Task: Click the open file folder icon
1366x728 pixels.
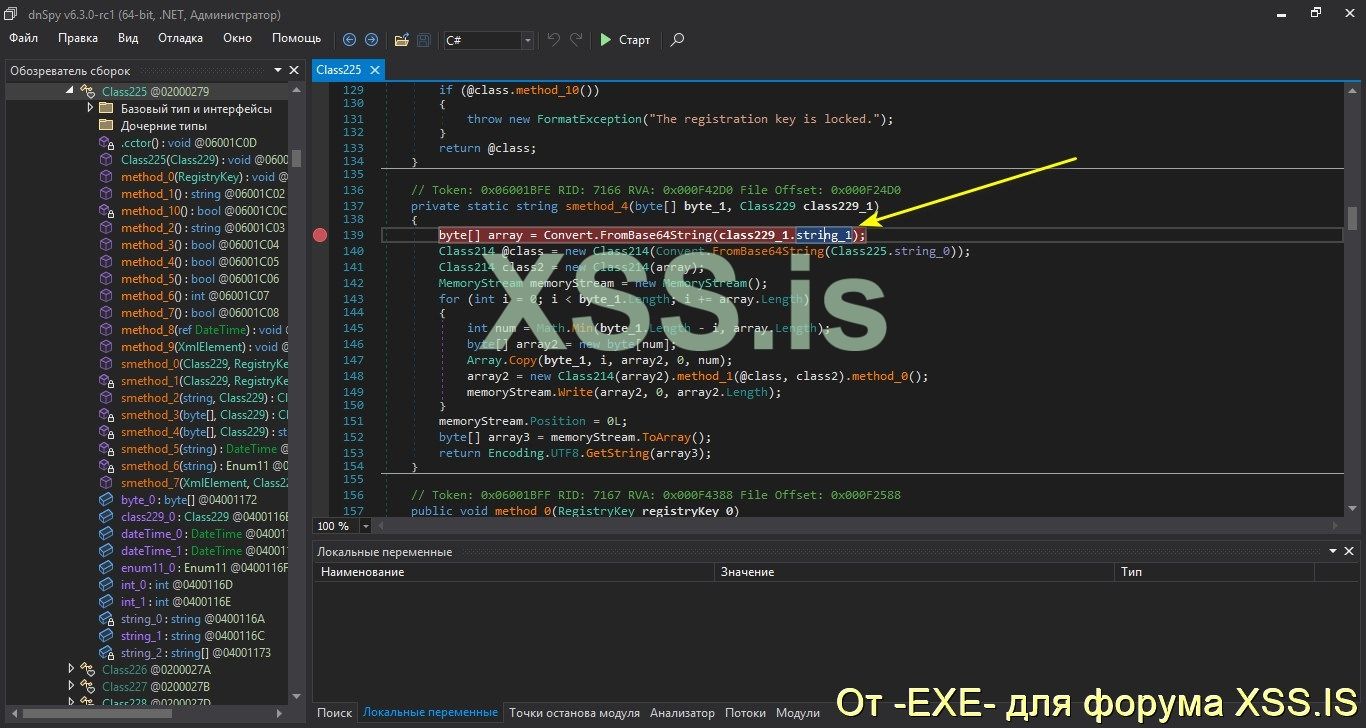Action: [x=401, y=40]
